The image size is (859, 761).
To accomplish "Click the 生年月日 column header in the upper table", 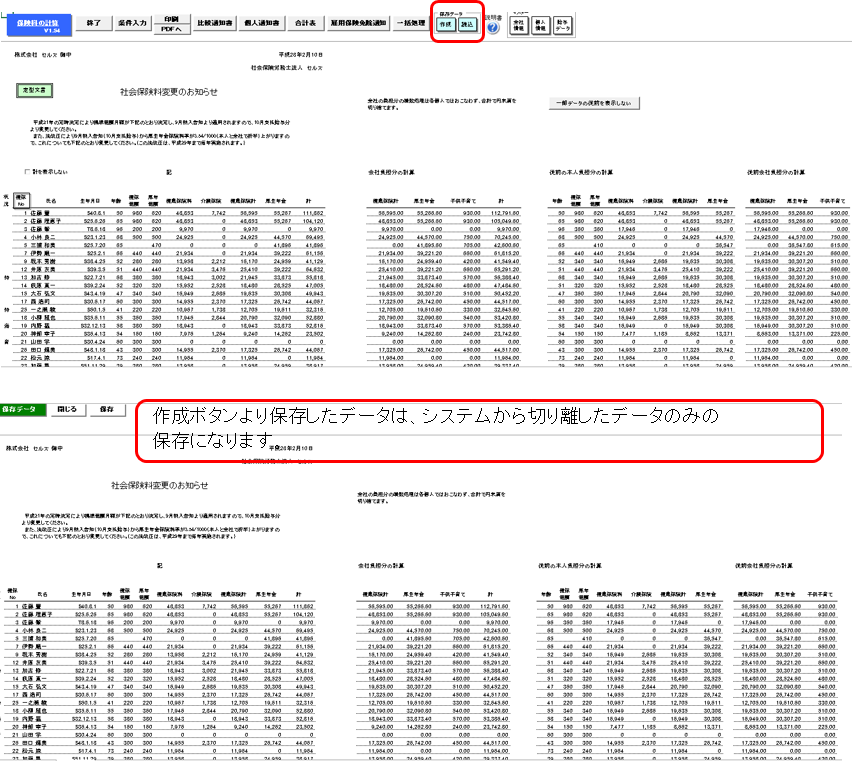I will pyautogui.click(x=90, y=201).
